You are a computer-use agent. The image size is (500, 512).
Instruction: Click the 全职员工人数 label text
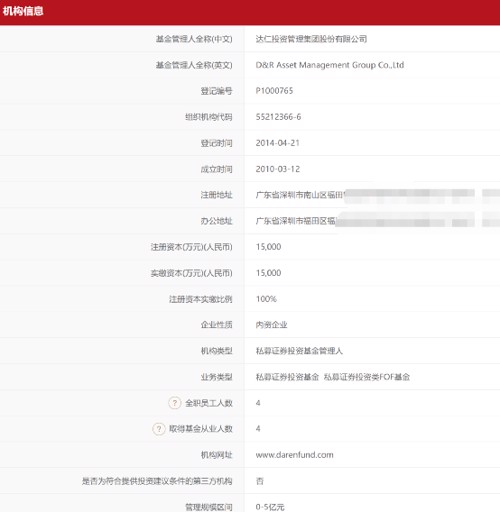click(209, 403)
